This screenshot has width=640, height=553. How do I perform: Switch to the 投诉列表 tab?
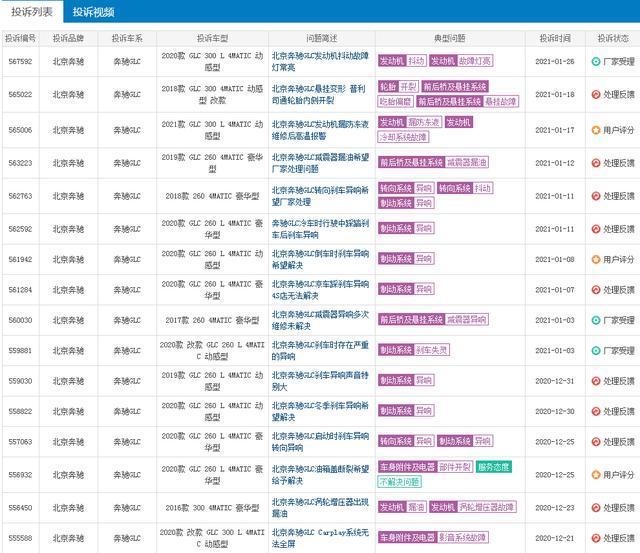(32, 12)
